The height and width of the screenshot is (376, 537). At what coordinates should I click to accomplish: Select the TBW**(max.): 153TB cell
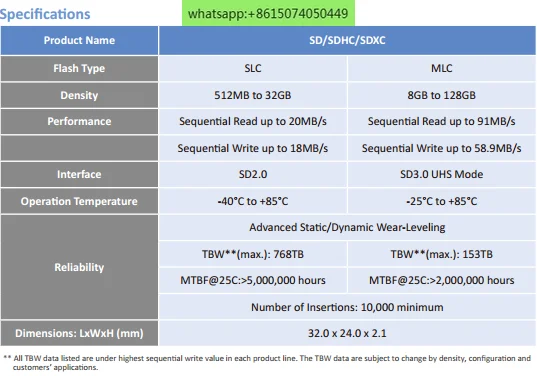pos(441,254)
